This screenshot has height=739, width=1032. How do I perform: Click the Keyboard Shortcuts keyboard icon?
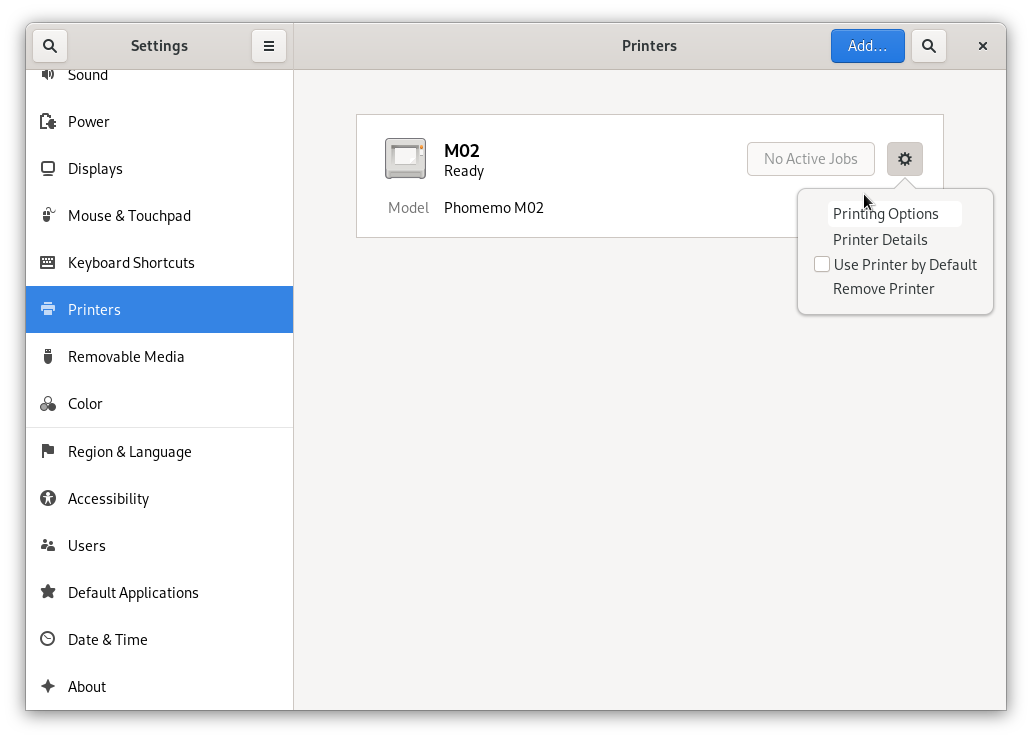pos(47,263)
